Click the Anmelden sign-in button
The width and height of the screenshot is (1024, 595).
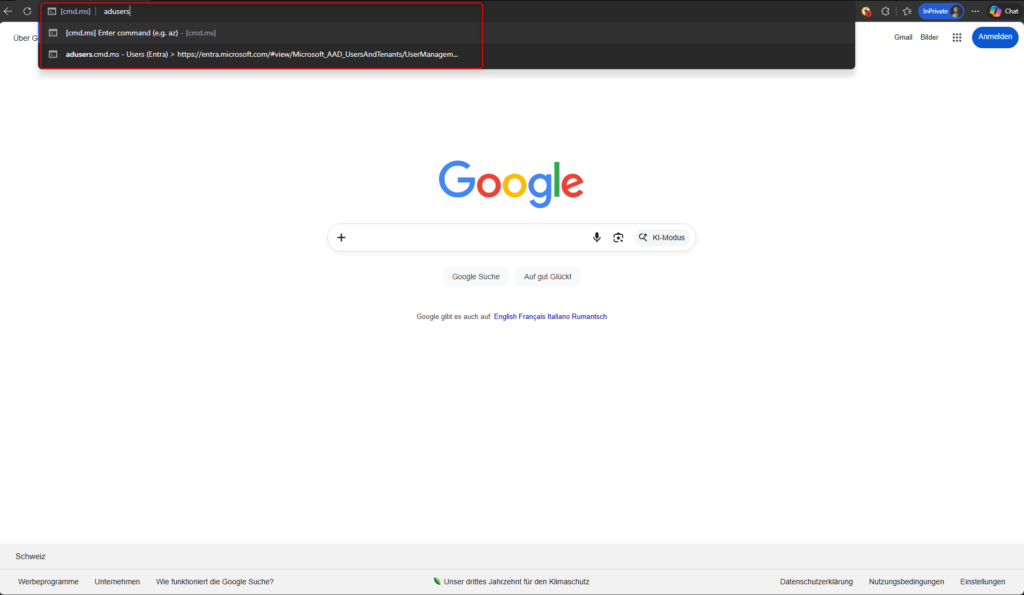995,37
